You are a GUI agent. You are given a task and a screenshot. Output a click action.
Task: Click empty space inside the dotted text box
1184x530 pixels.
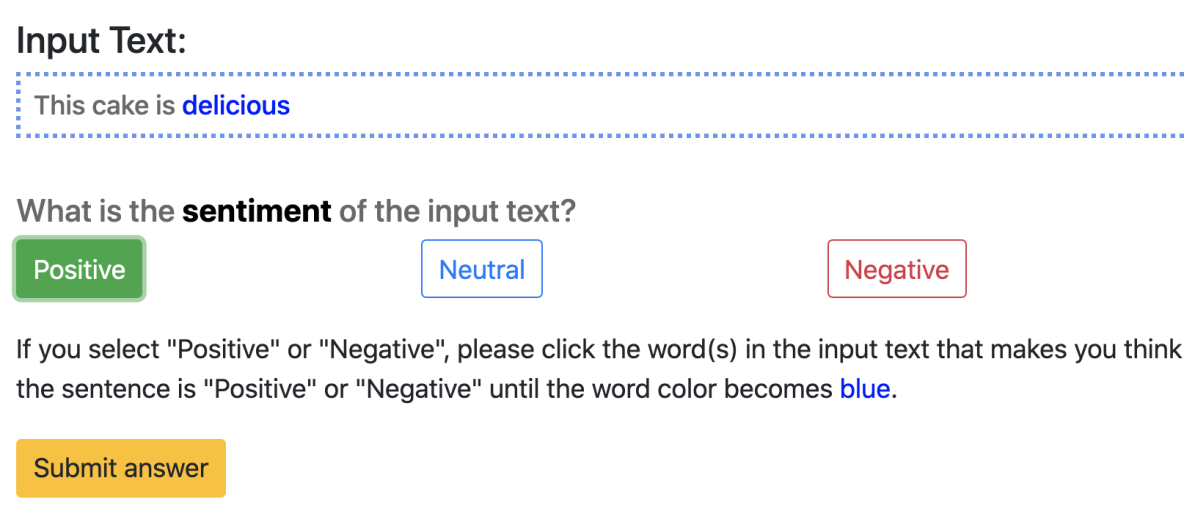[700, 105]
